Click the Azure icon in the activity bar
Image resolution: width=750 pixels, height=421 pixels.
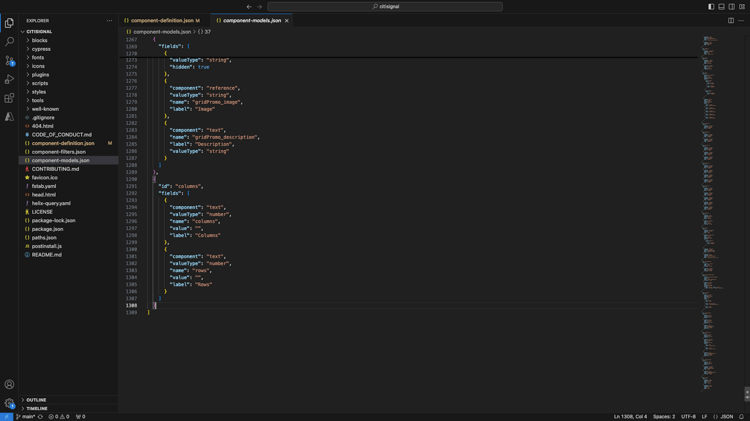click(x=9, y=117)
